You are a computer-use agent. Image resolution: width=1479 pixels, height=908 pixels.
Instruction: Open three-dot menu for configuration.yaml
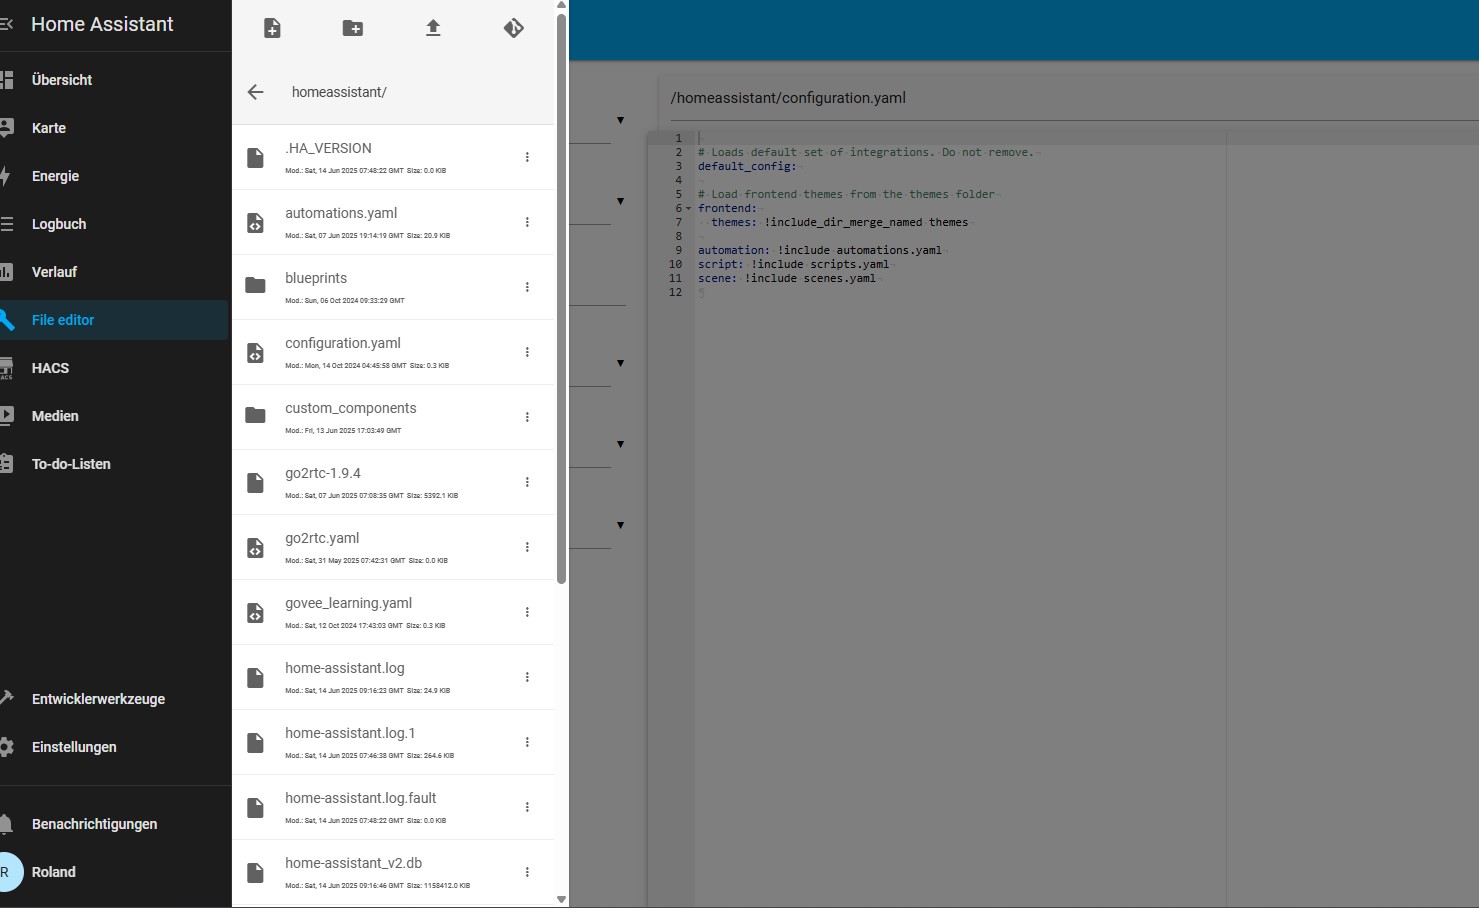point(527,352)
